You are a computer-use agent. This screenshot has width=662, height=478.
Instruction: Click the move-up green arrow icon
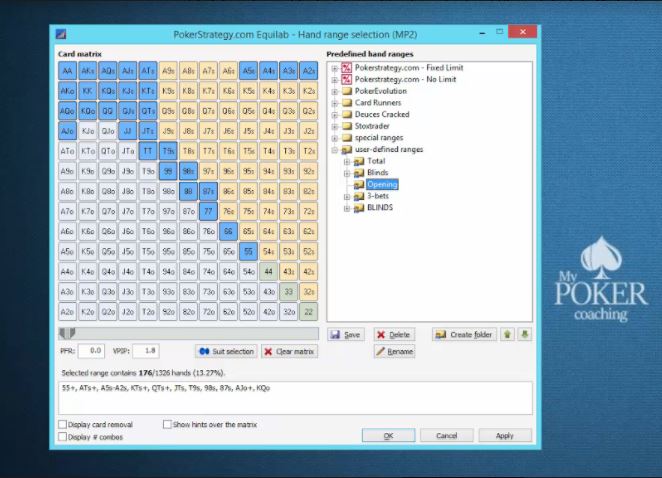pyautogui.click(x=507, y=334)
